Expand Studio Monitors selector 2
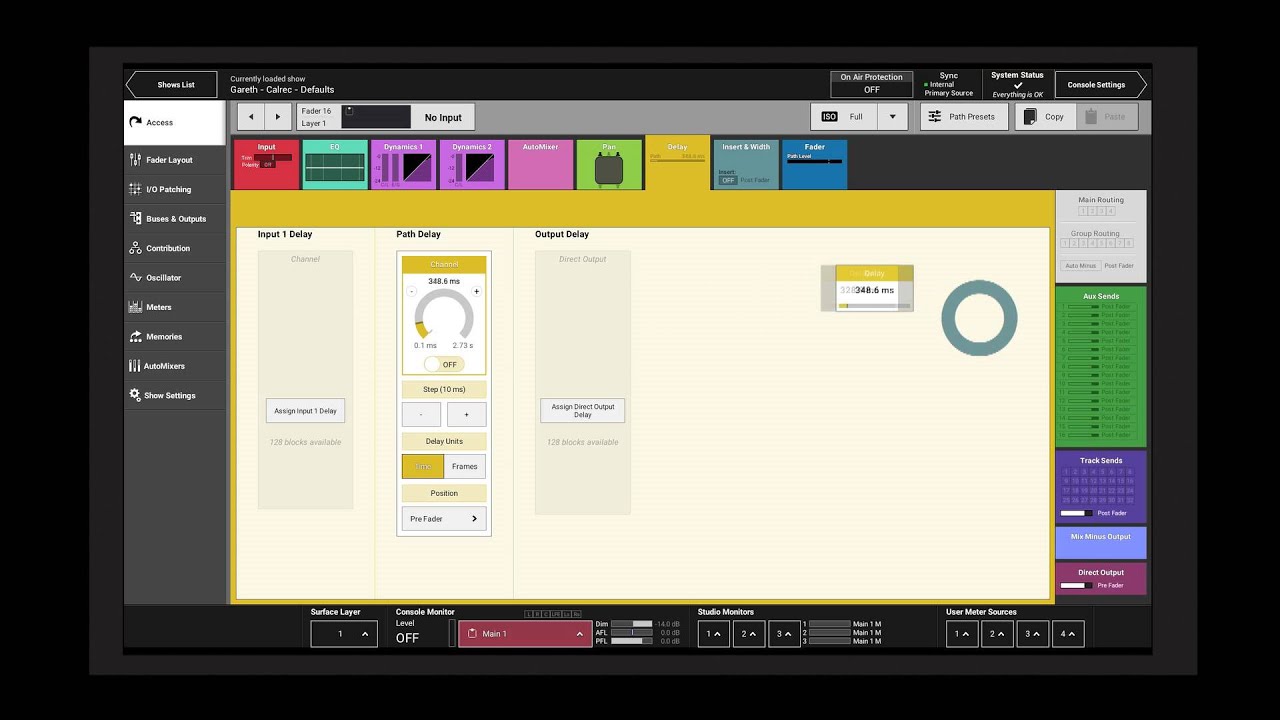 (749, 634)
